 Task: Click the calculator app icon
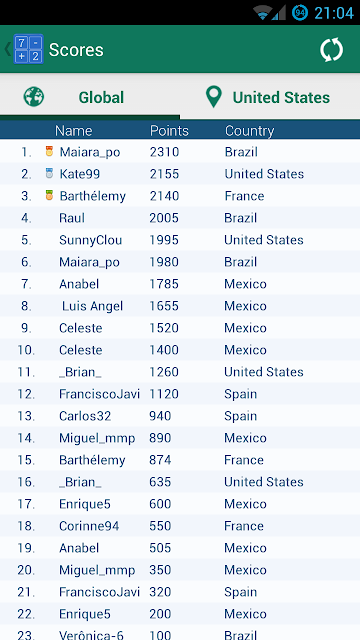28,49
